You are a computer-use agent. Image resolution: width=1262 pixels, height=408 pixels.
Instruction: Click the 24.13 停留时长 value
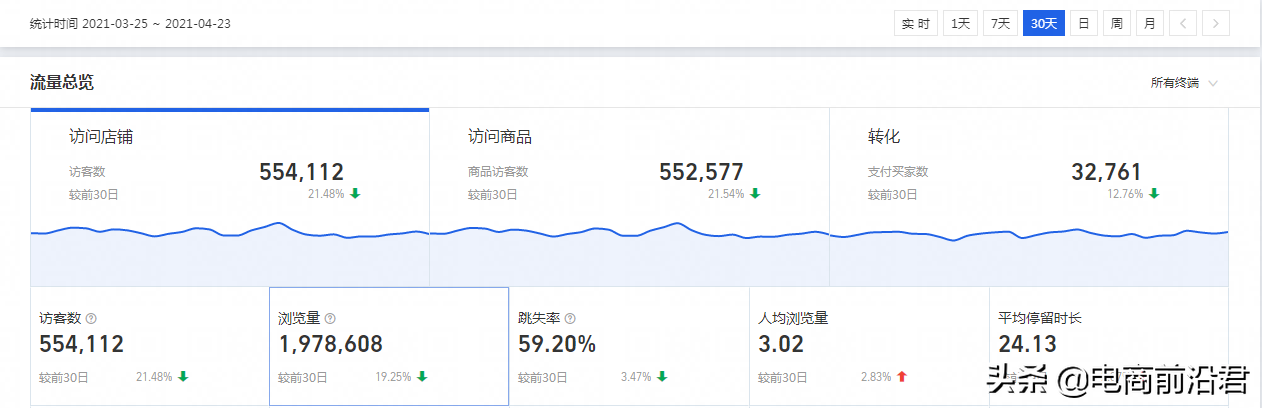[x=1025, y=345]
